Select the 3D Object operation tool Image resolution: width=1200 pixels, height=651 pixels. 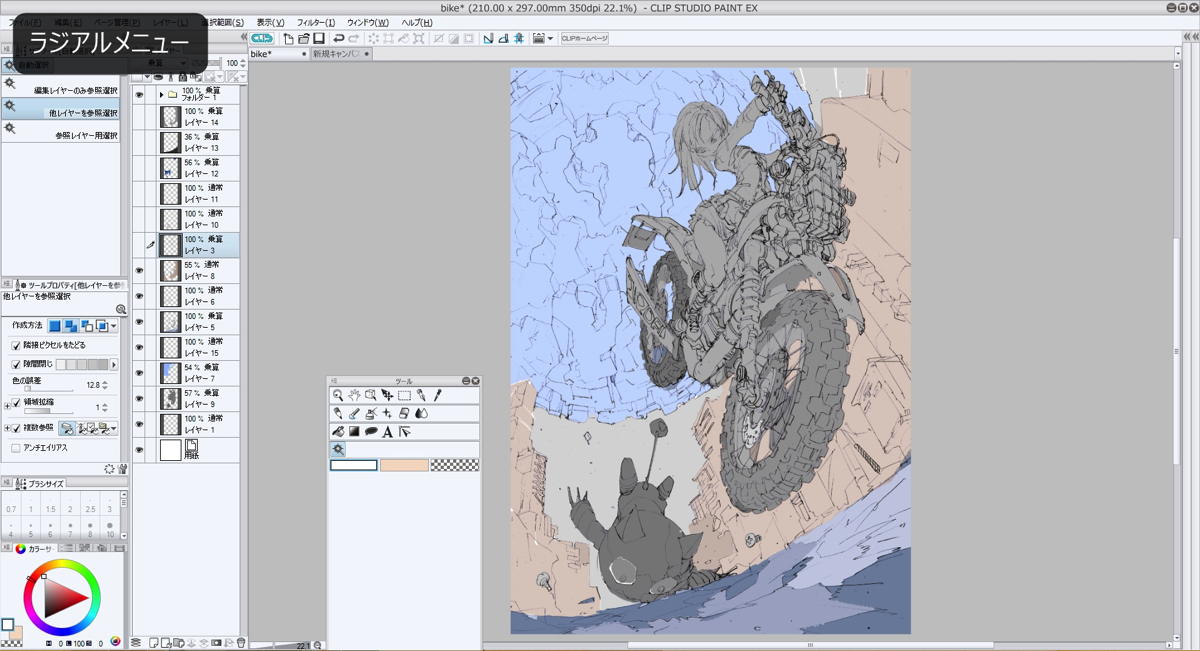pos(370,396)
